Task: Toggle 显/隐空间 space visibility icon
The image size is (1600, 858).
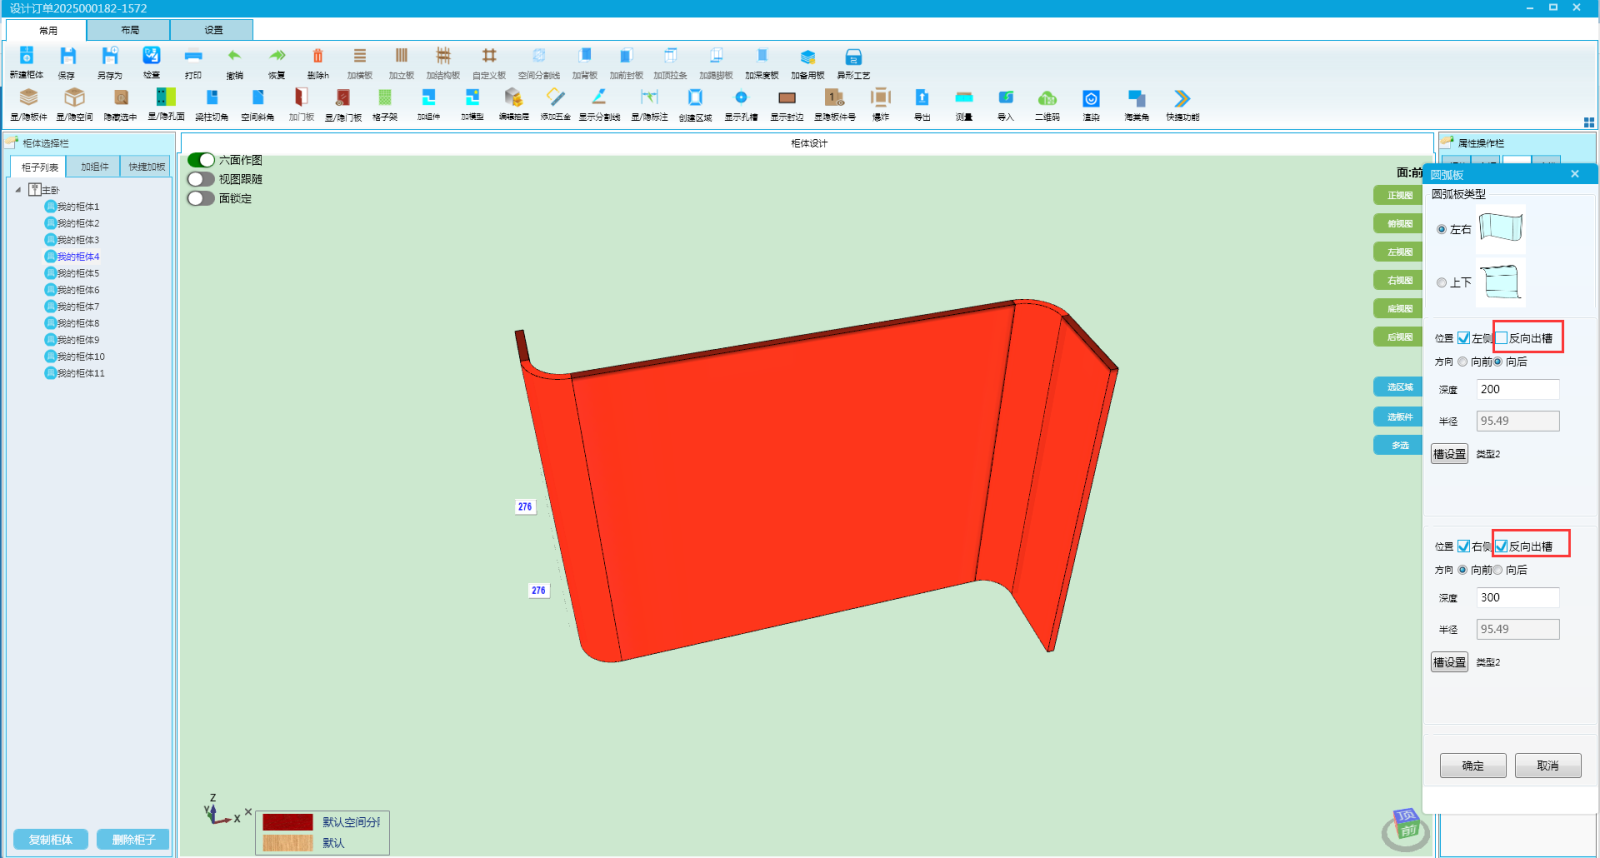Action: pyautogui.click(x=74, y=97)
